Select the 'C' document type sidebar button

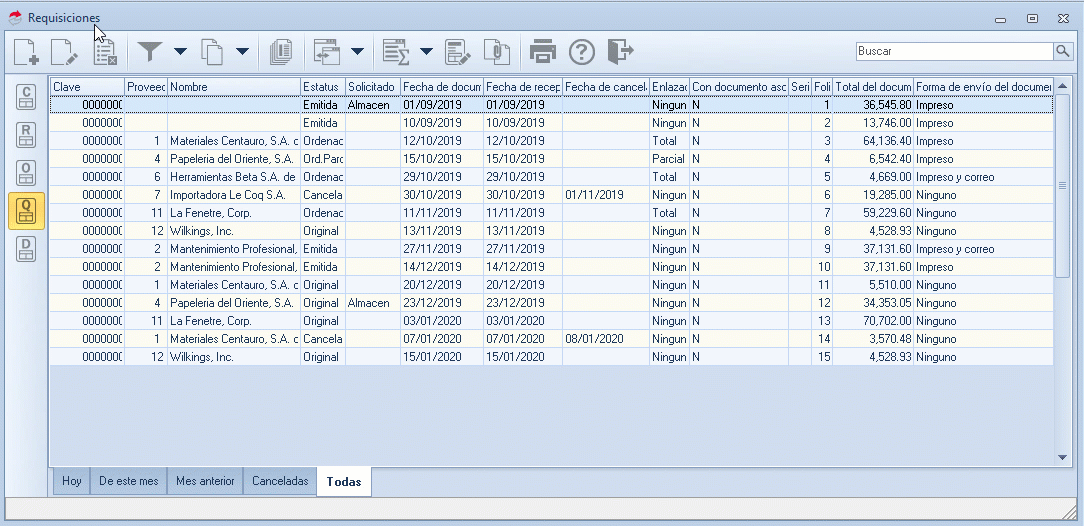[x=27, y=97]
